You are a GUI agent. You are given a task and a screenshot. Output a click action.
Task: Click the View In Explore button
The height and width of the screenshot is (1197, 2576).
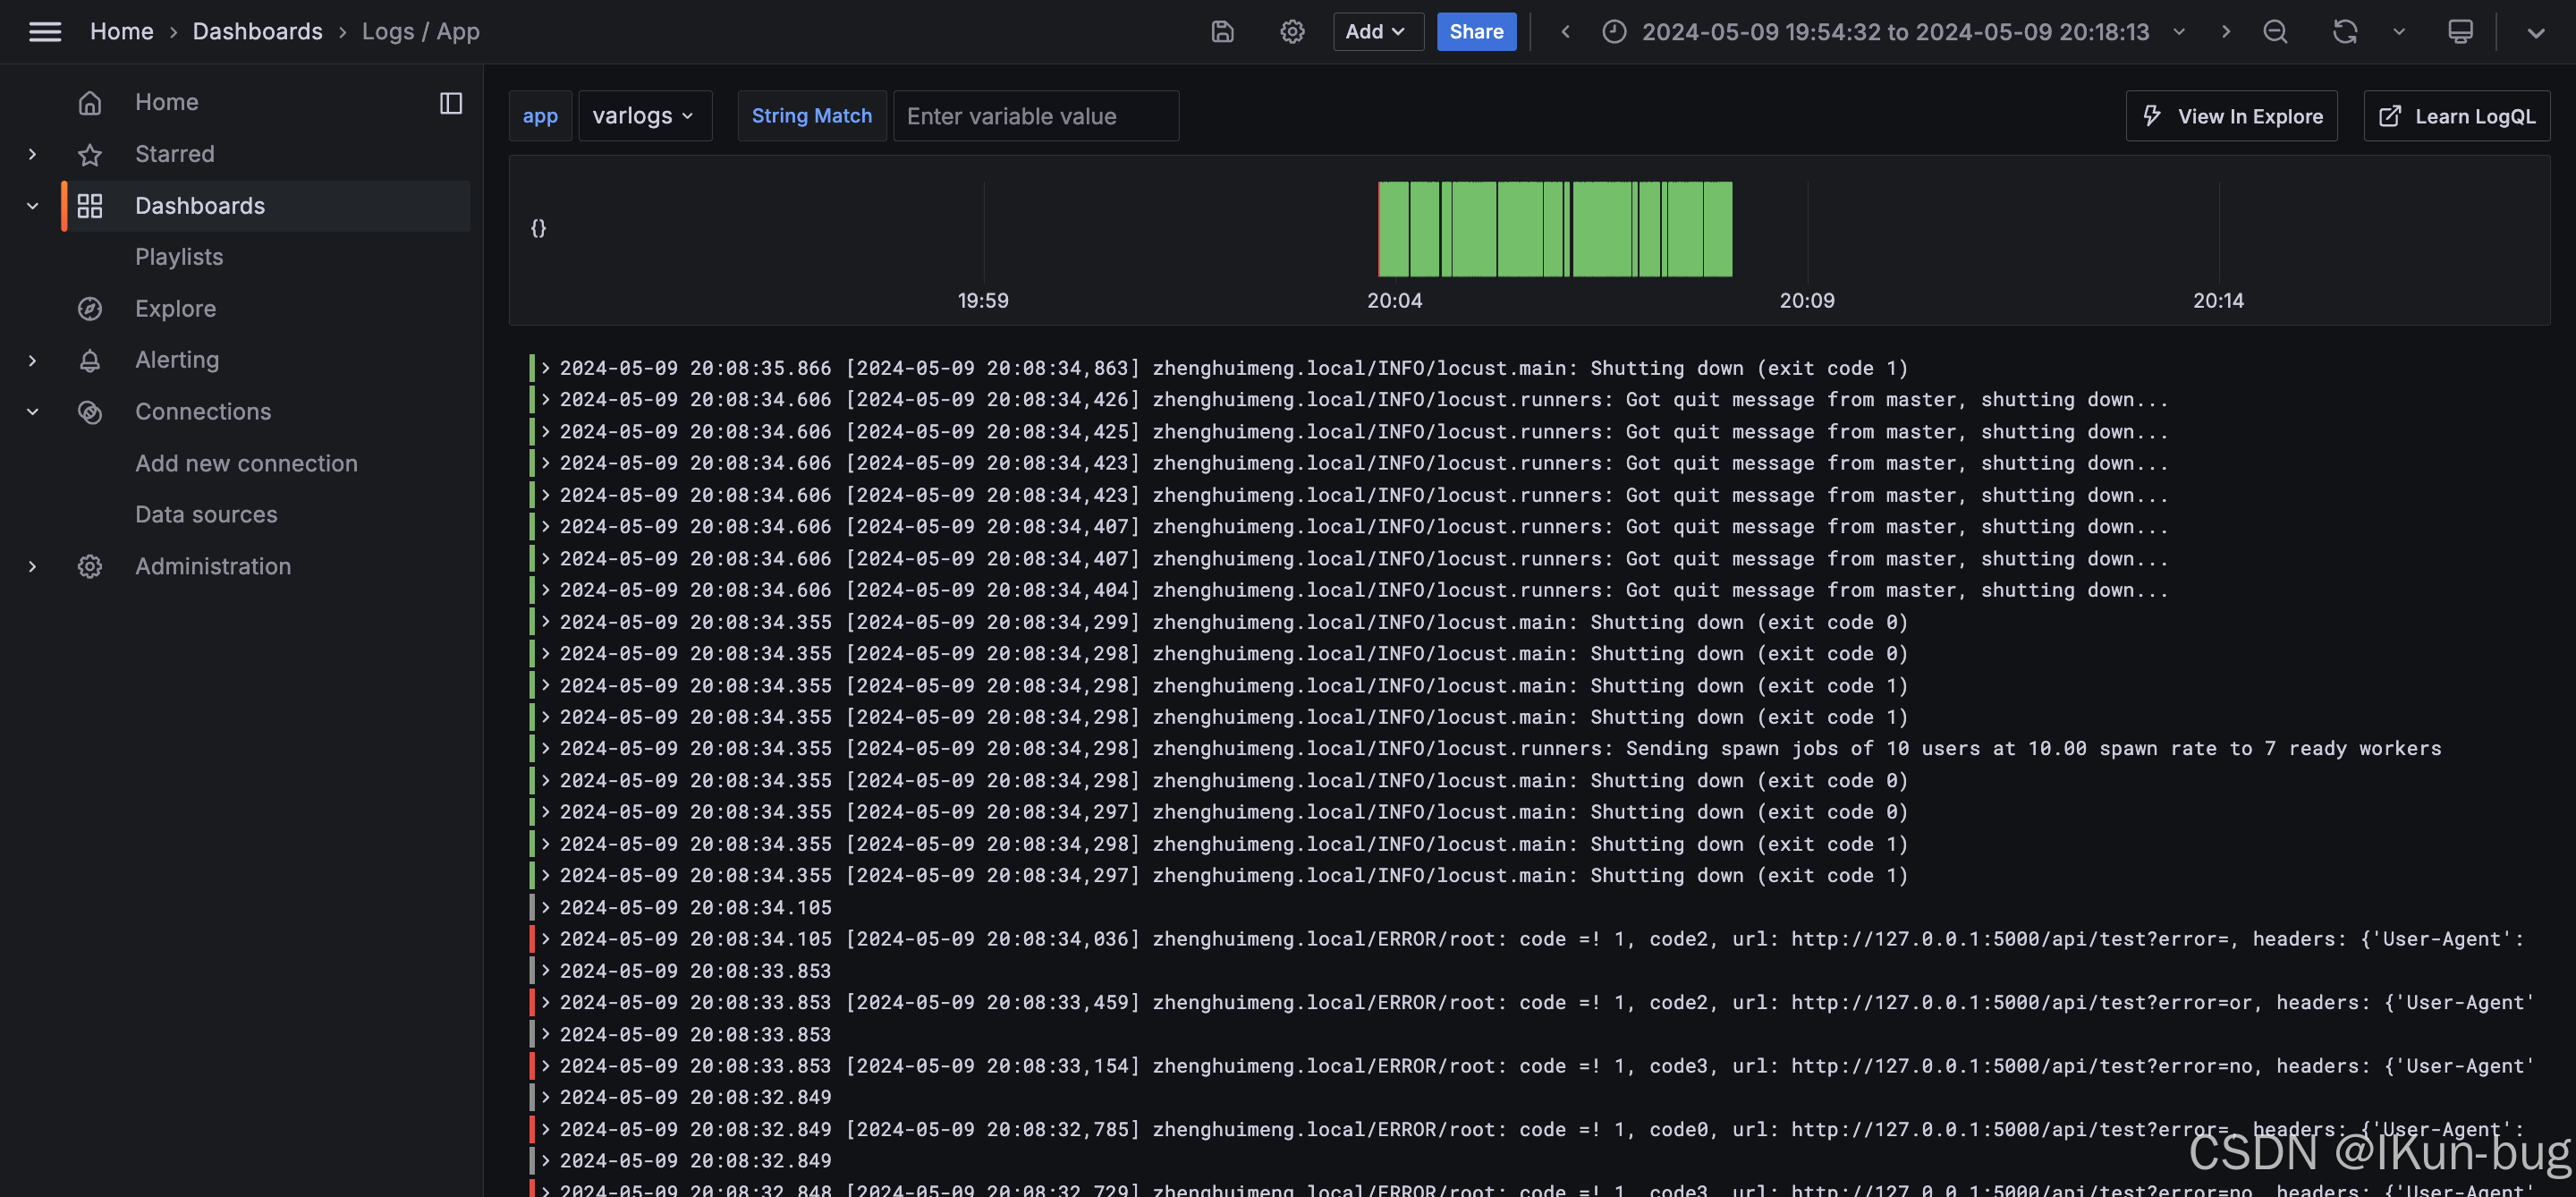2231,116
